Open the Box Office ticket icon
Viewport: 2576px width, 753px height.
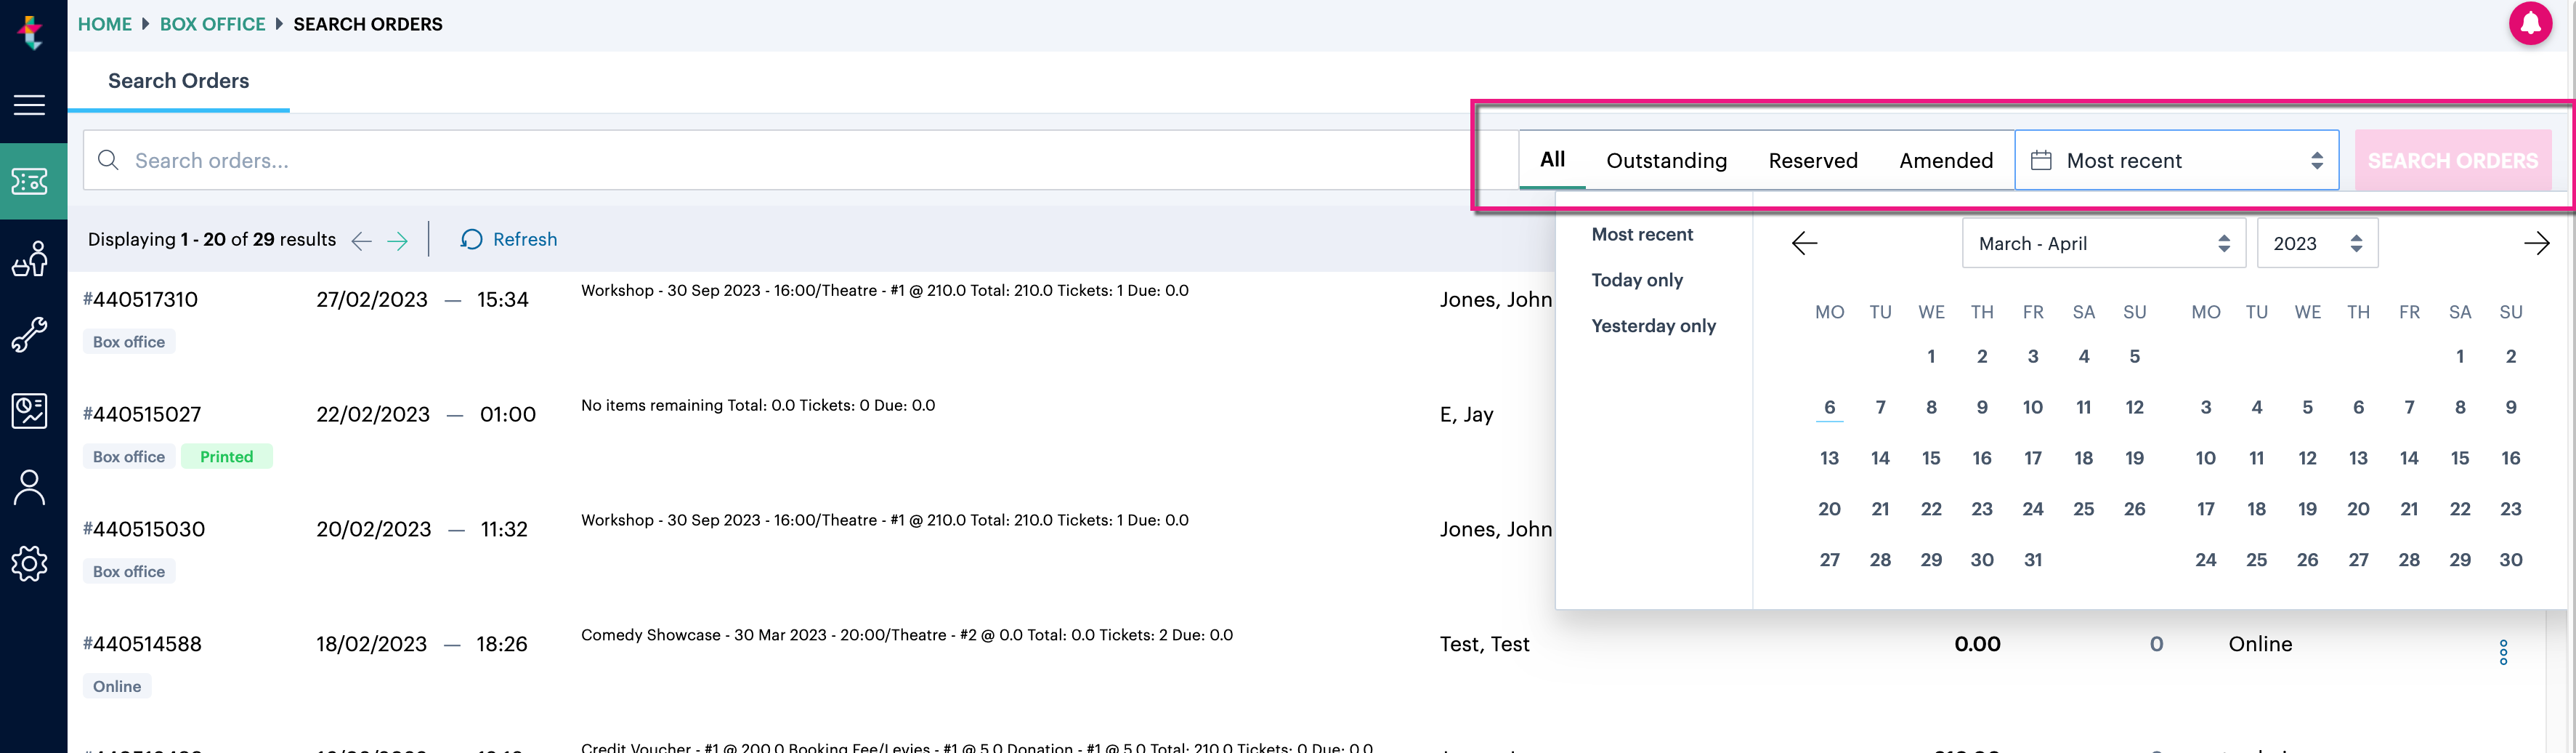tap(29, 181)
